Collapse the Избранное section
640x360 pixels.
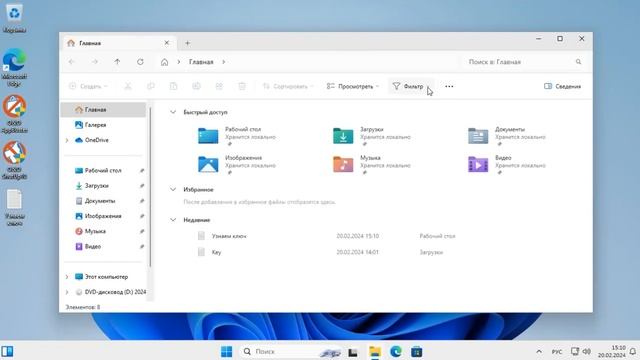coord(173,189)
